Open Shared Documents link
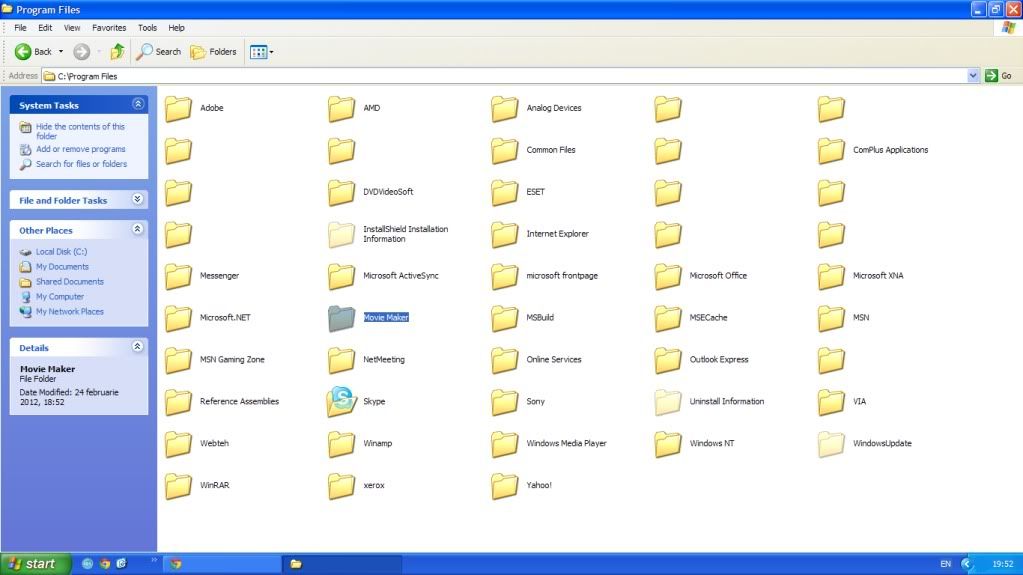 [69, 281]
